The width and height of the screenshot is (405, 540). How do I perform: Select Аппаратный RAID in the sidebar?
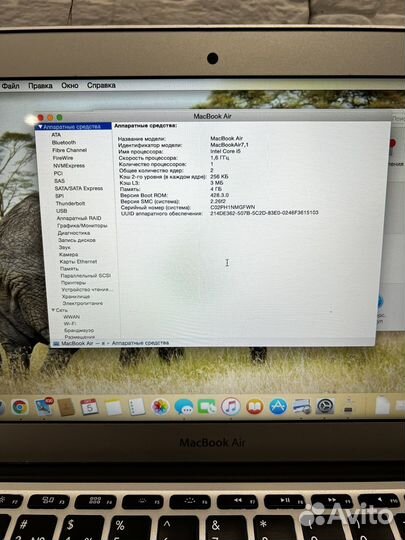pyautogui.click(x=79, y=218)
